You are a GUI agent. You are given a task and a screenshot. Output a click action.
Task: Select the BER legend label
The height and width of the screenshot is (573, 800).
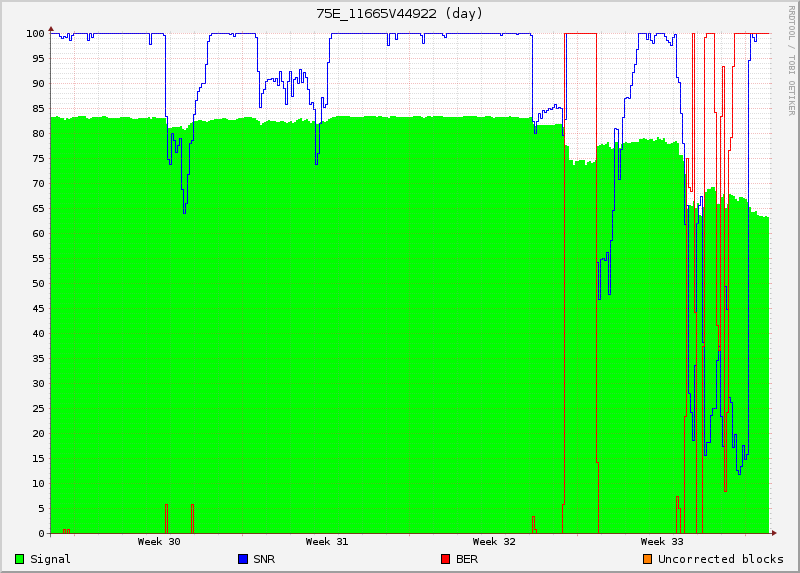[467, 559]
